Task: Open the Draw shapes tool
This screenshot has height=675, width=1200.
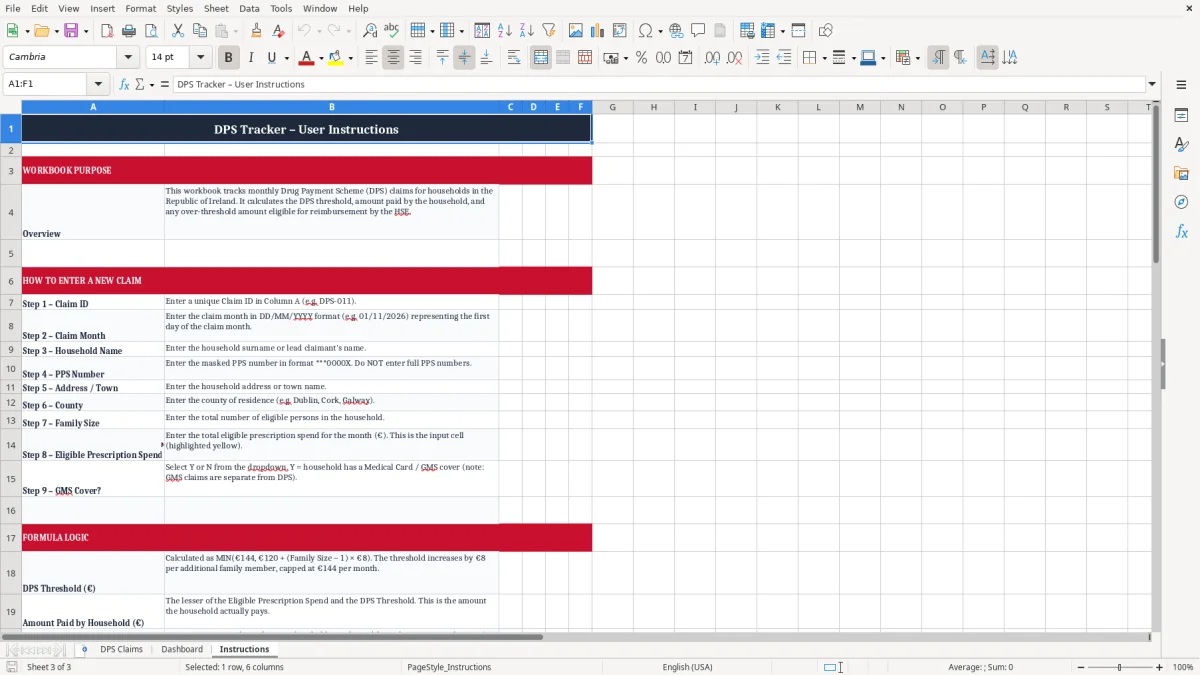Action: point(826,31)
